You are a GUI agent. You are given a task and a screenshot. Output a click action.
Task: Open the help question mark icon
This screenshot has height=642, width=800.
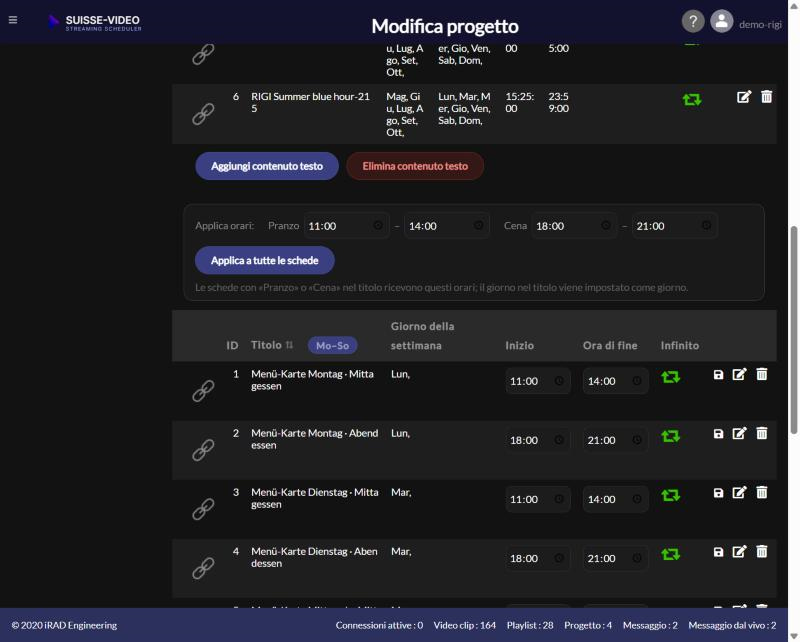[693, 21]
